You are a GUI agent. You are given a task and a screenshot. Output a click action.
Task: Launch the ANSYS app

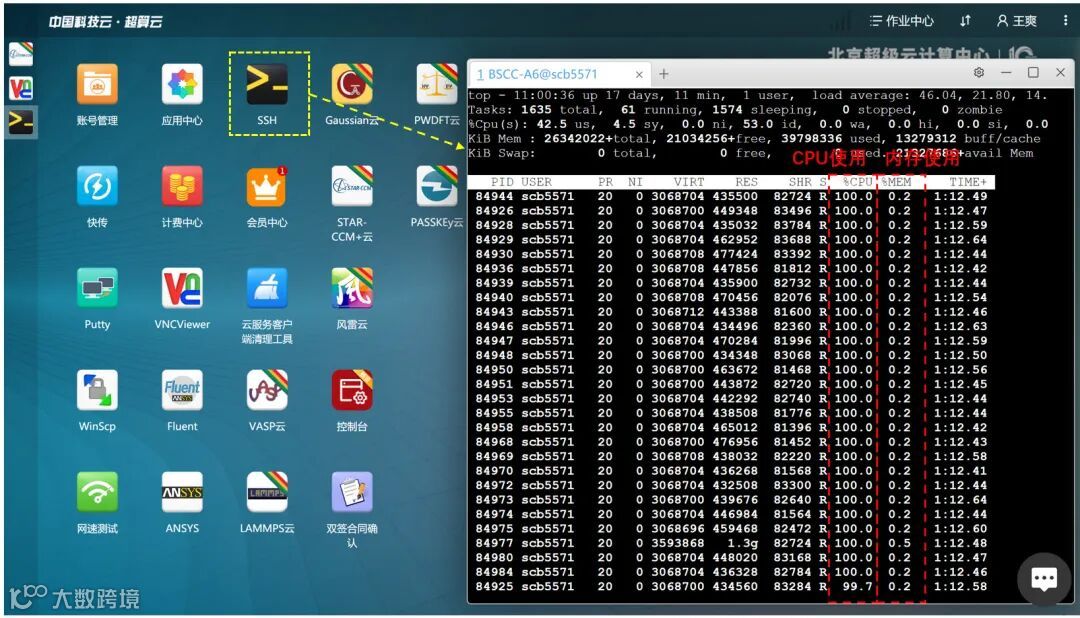pos(182,492)
